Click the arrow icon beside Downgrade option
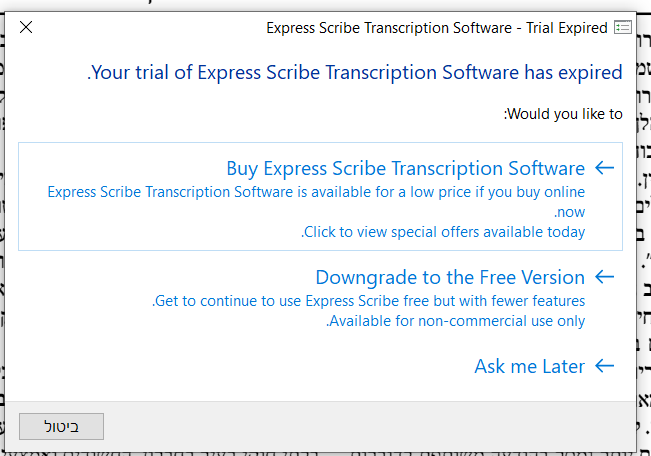Image resolution: width=651 pixels, height=456 pixels. 604,277
